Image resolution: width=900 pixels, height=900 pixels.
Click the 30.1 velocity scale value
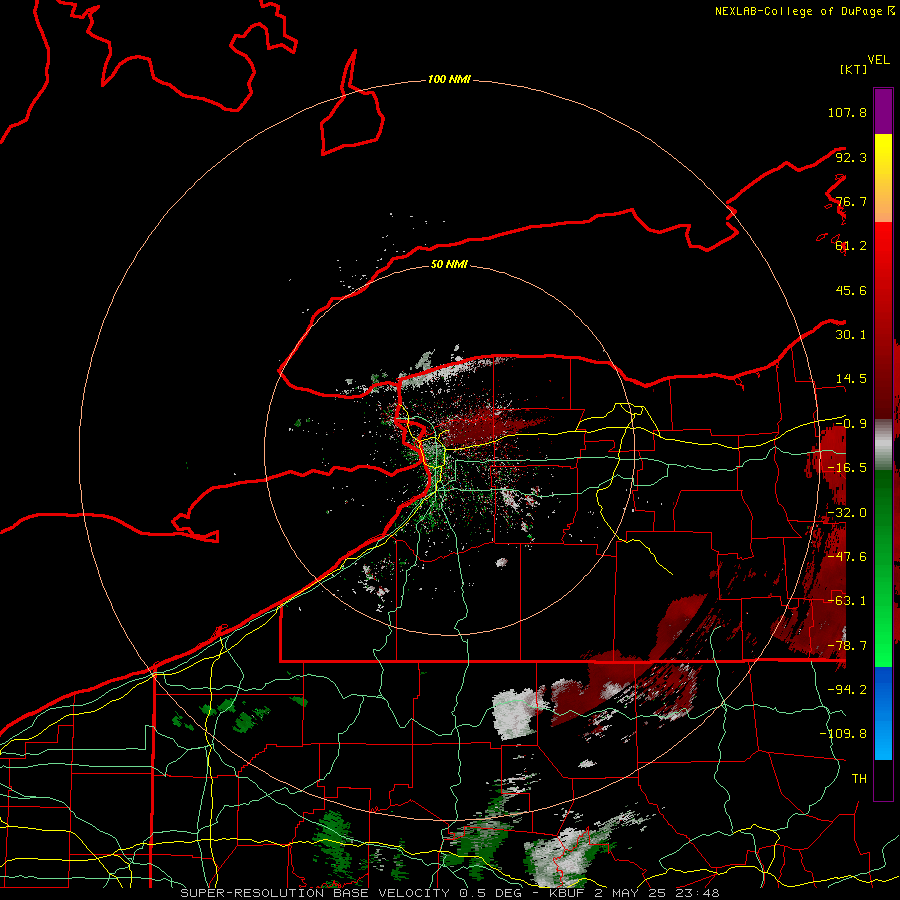click(x=851, y=335)
